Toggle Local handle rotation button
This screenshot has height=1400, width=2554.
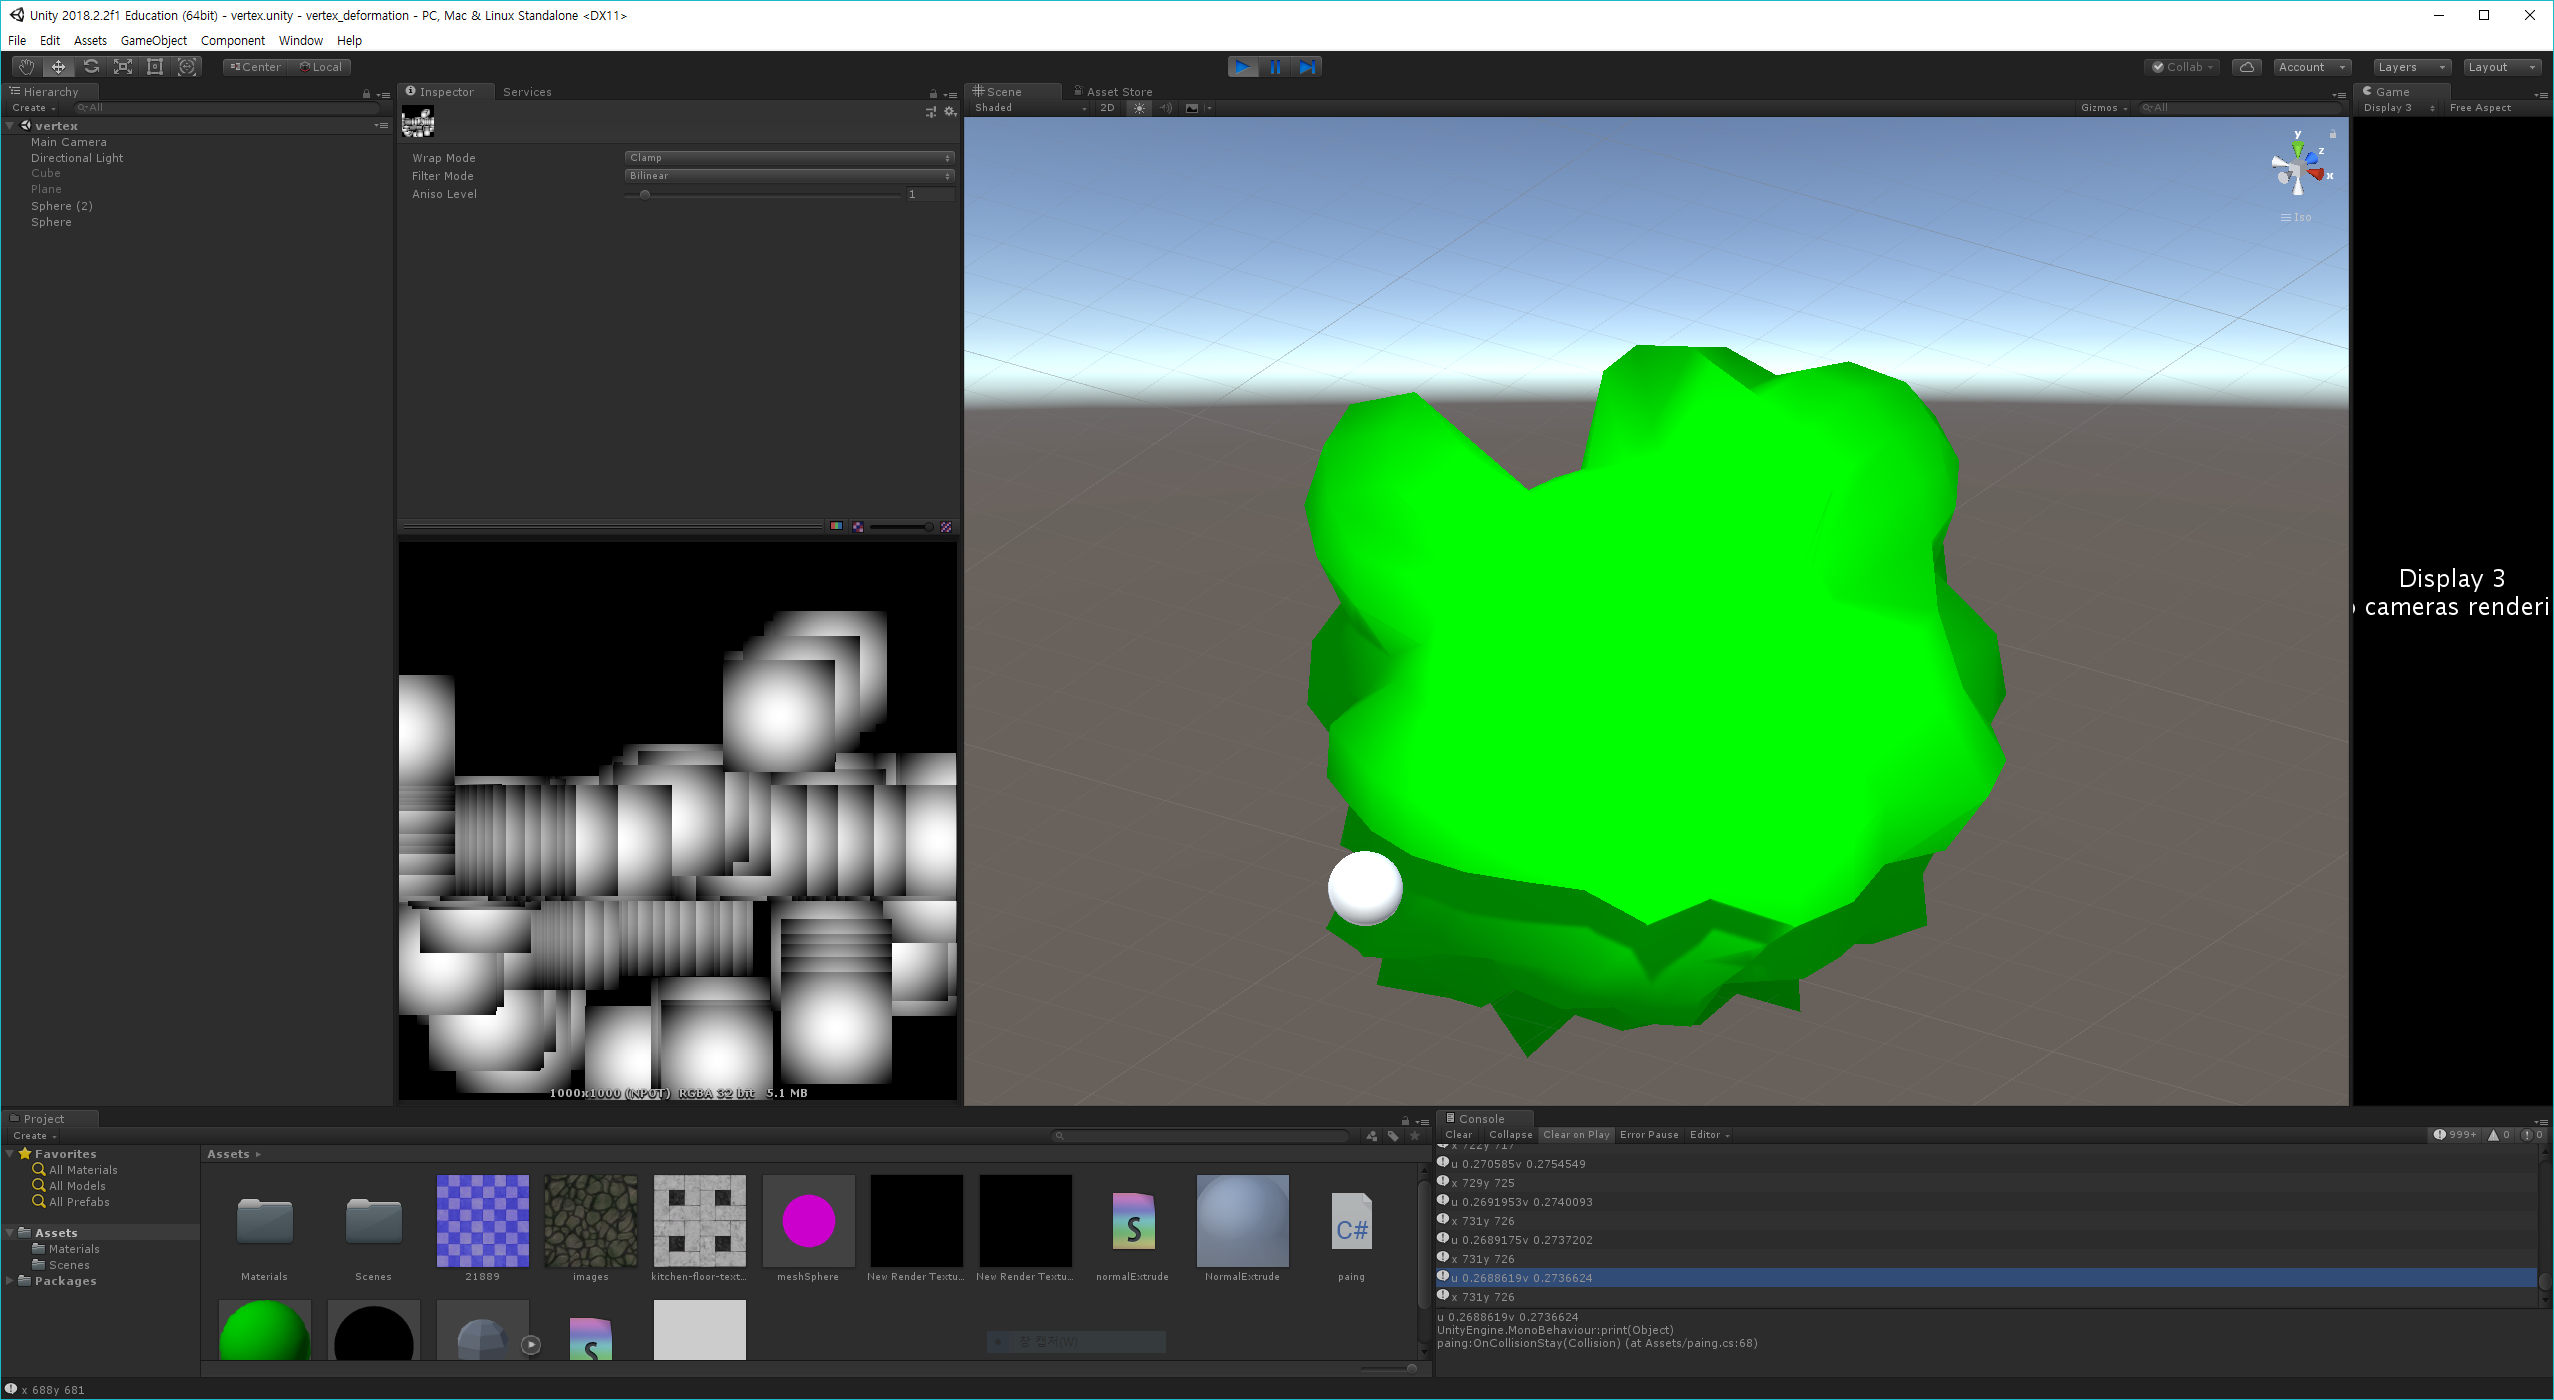click(320, 67)
